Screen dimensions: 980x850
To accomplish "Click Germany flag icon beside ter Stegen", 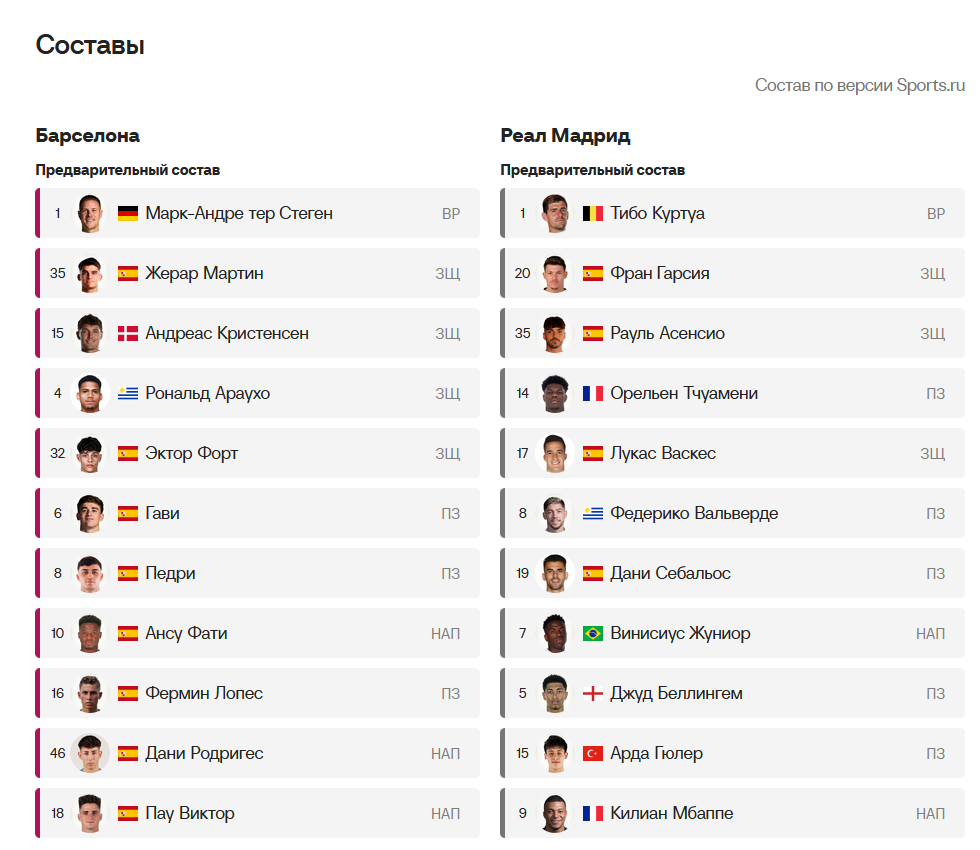I will tap(127, 213).
